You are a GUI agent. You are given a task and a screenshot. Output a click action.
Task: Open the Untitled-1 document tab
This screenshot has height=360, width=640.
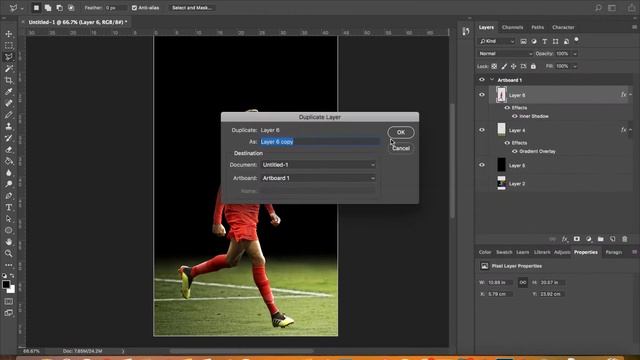[78, 22]
